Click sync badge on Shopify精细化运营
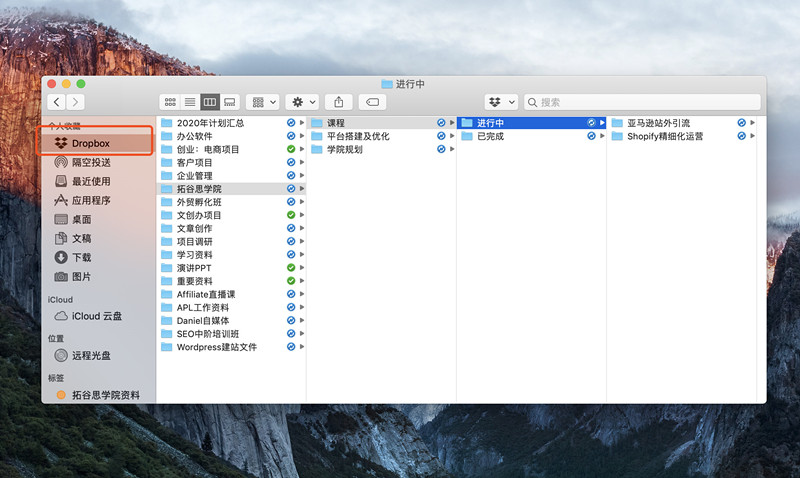The width and height of the screenshot is (800, 478). tap(742, 136)
